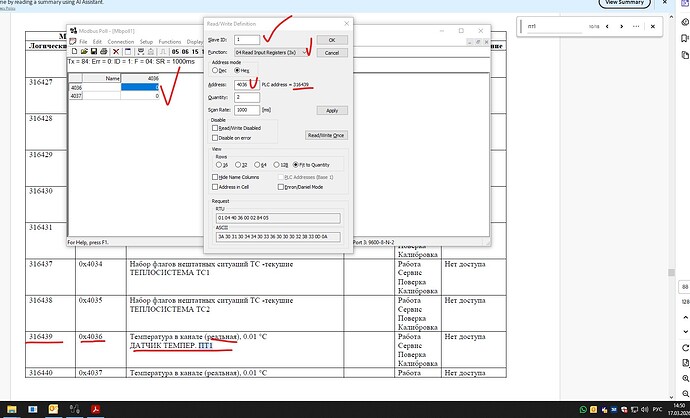Click the Save floppy disk toolbar icon

(93, 51)
